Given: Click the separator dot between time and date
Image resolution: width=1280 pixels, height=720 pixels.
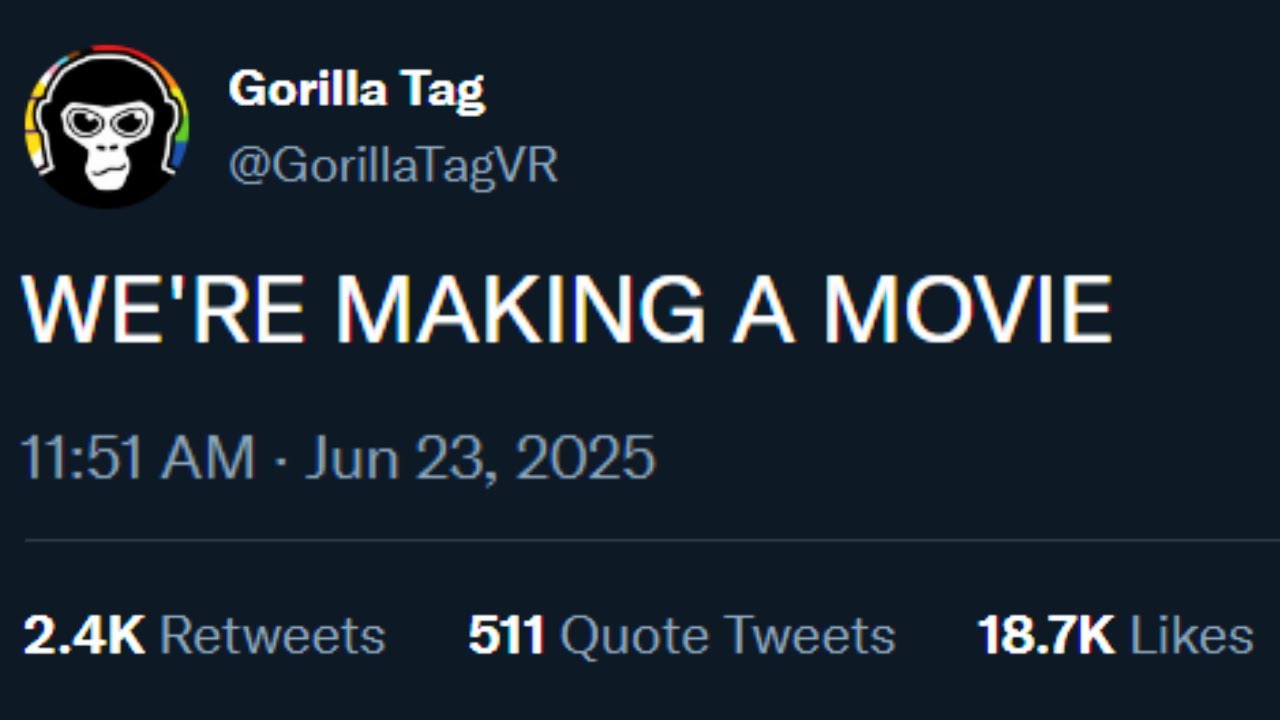Looking at the screenshot, I should (x=280, y=460).
